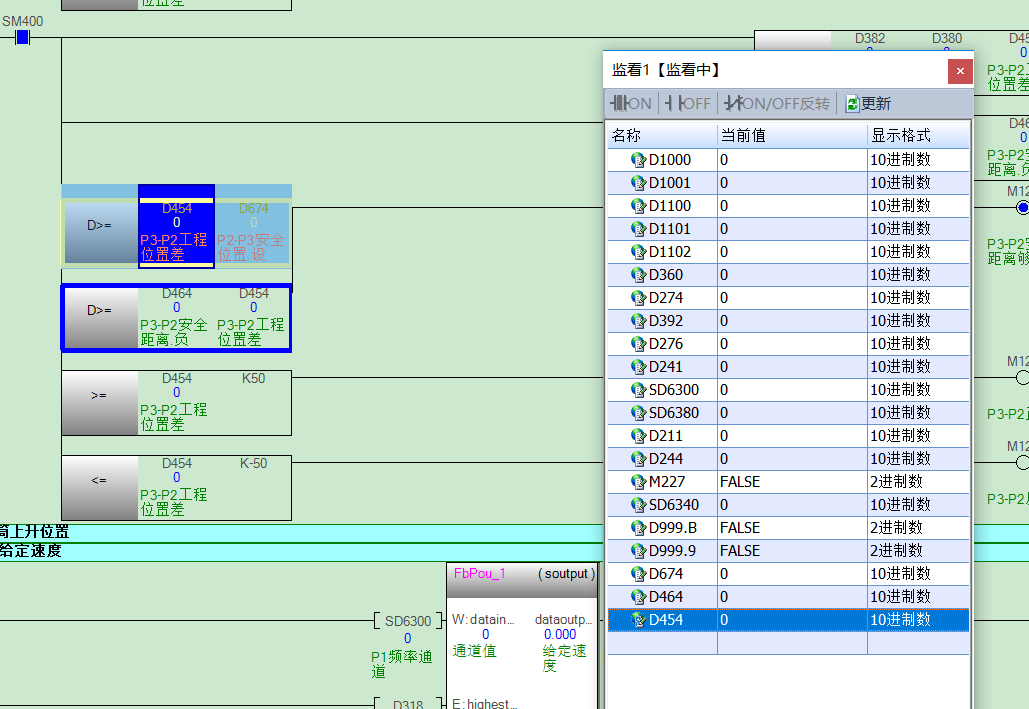Click the FbPou_1 function block header
The width and height of the screenshot is (1029, 709).
tap(521, 574)
